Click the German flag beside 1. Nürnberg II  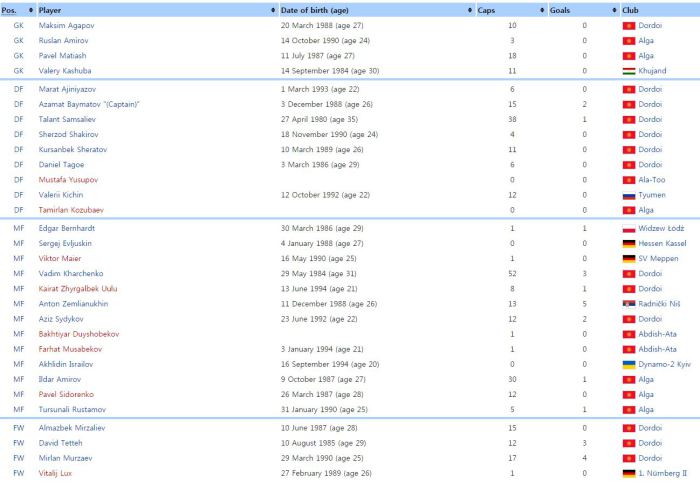tap(629, 472)
